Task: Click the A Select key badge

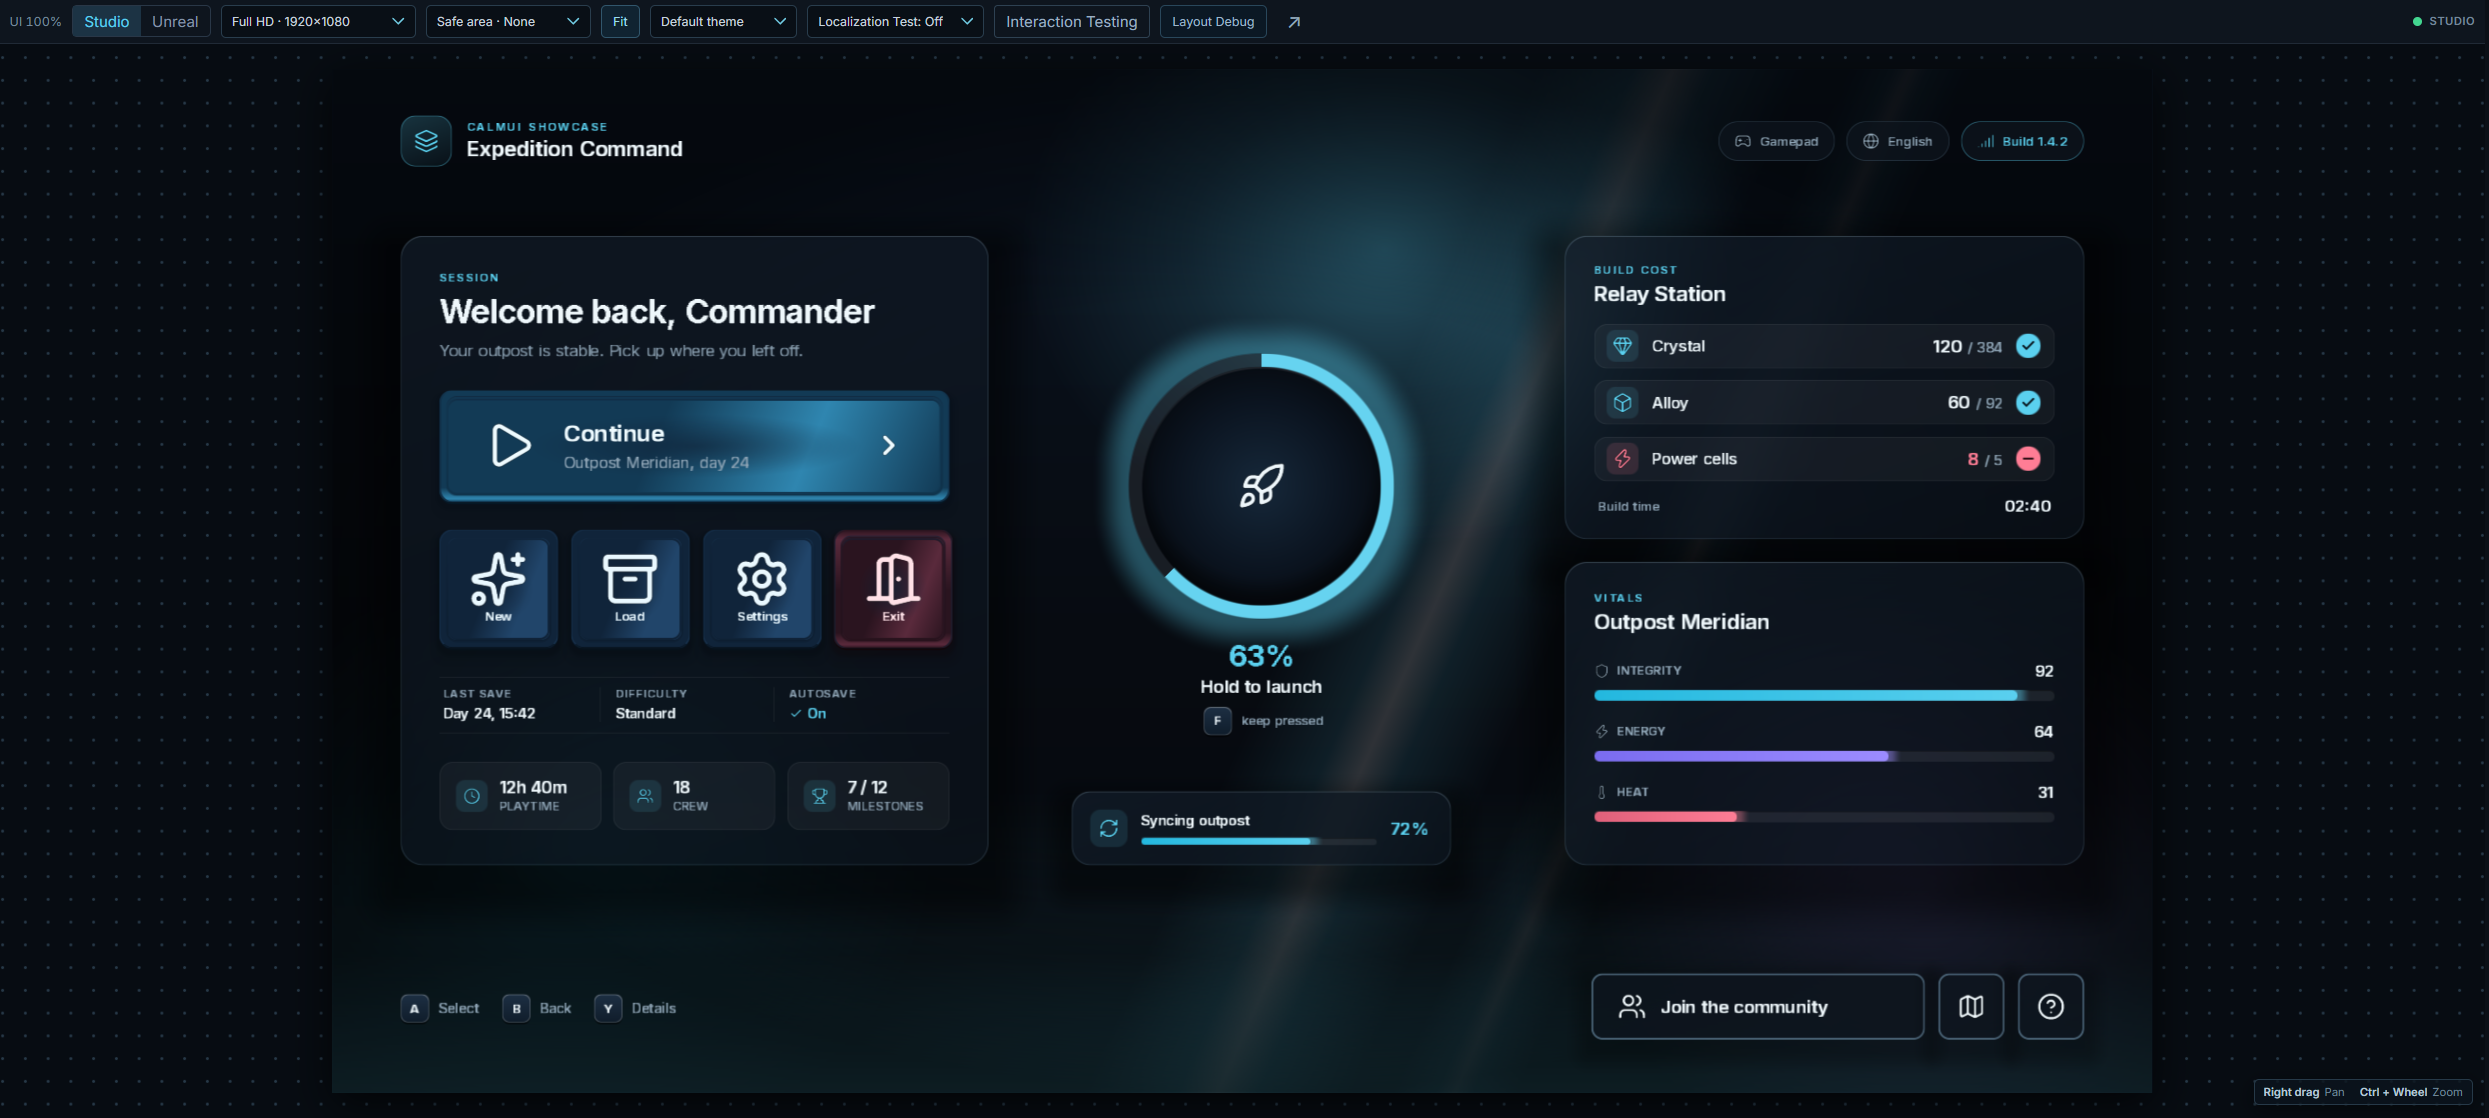Action: [x=415, y=1008]
